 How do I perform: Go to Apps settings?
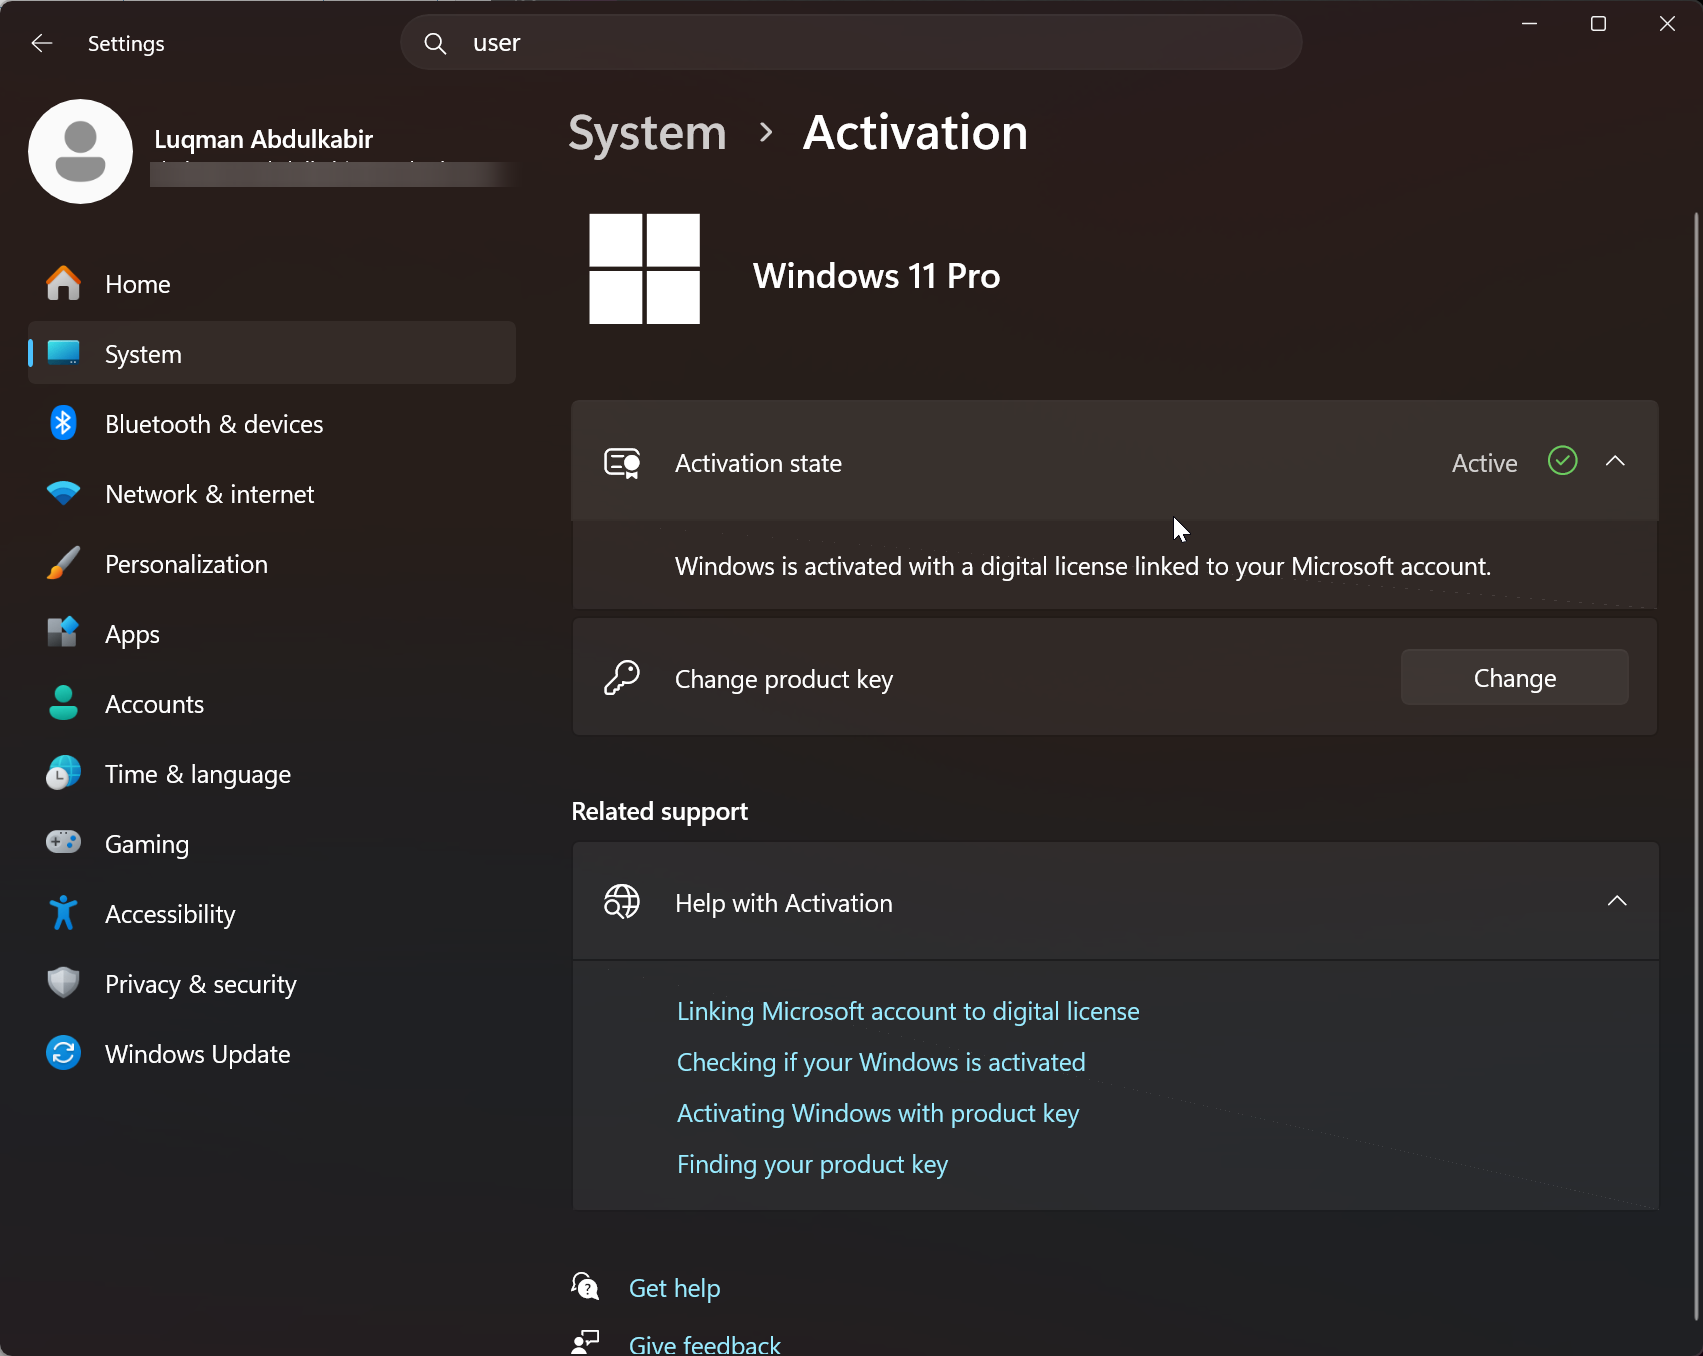click(x=272, y=634)
